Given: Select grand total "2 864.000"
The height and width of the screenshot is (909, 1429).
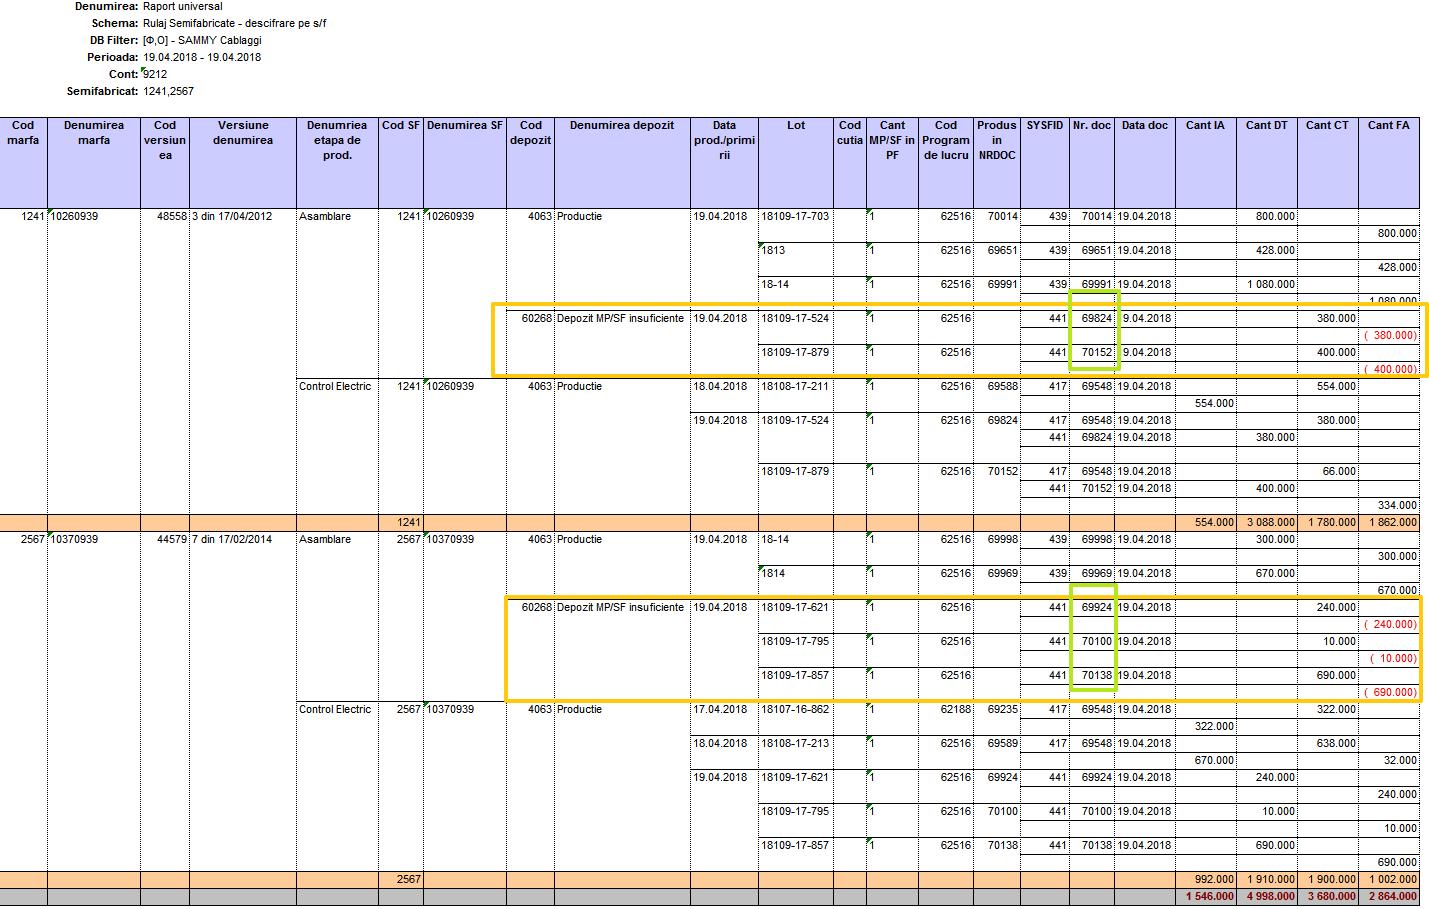Looking at the screenshot, I should click(x=1390, y=896).
